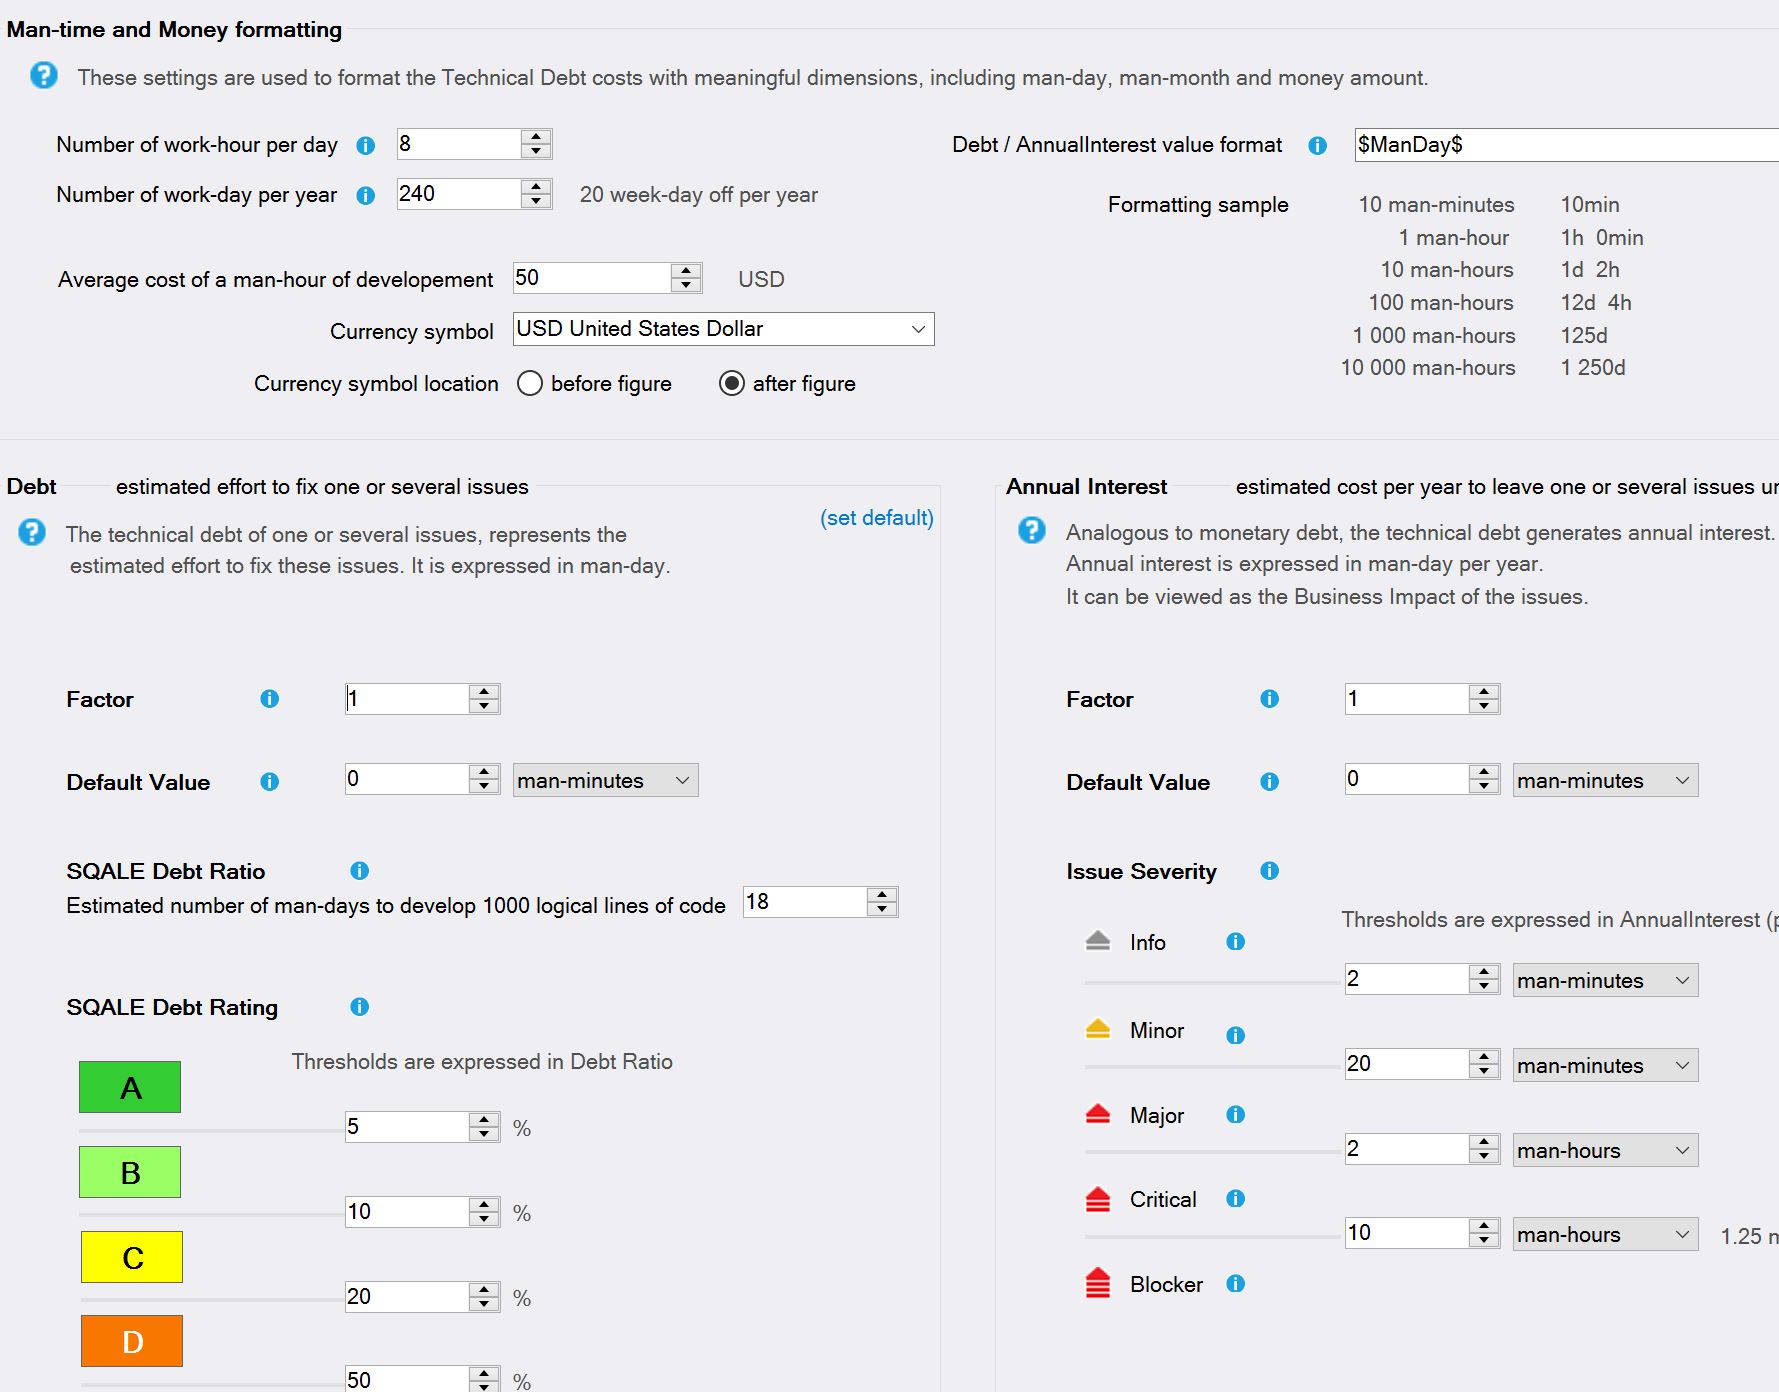The height and width of the screenshot is (1392, 1779).
Task: Click info icon next to Critical severity
Action: (1236, 1199)
